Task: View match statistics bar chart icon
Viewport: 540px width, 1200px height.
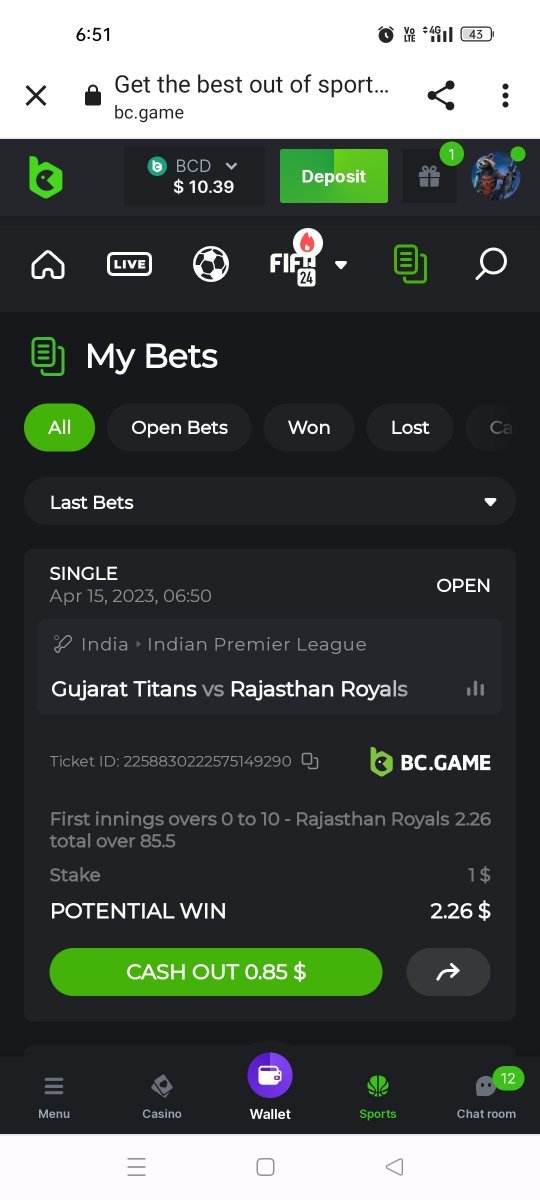Action: [475, 688]
